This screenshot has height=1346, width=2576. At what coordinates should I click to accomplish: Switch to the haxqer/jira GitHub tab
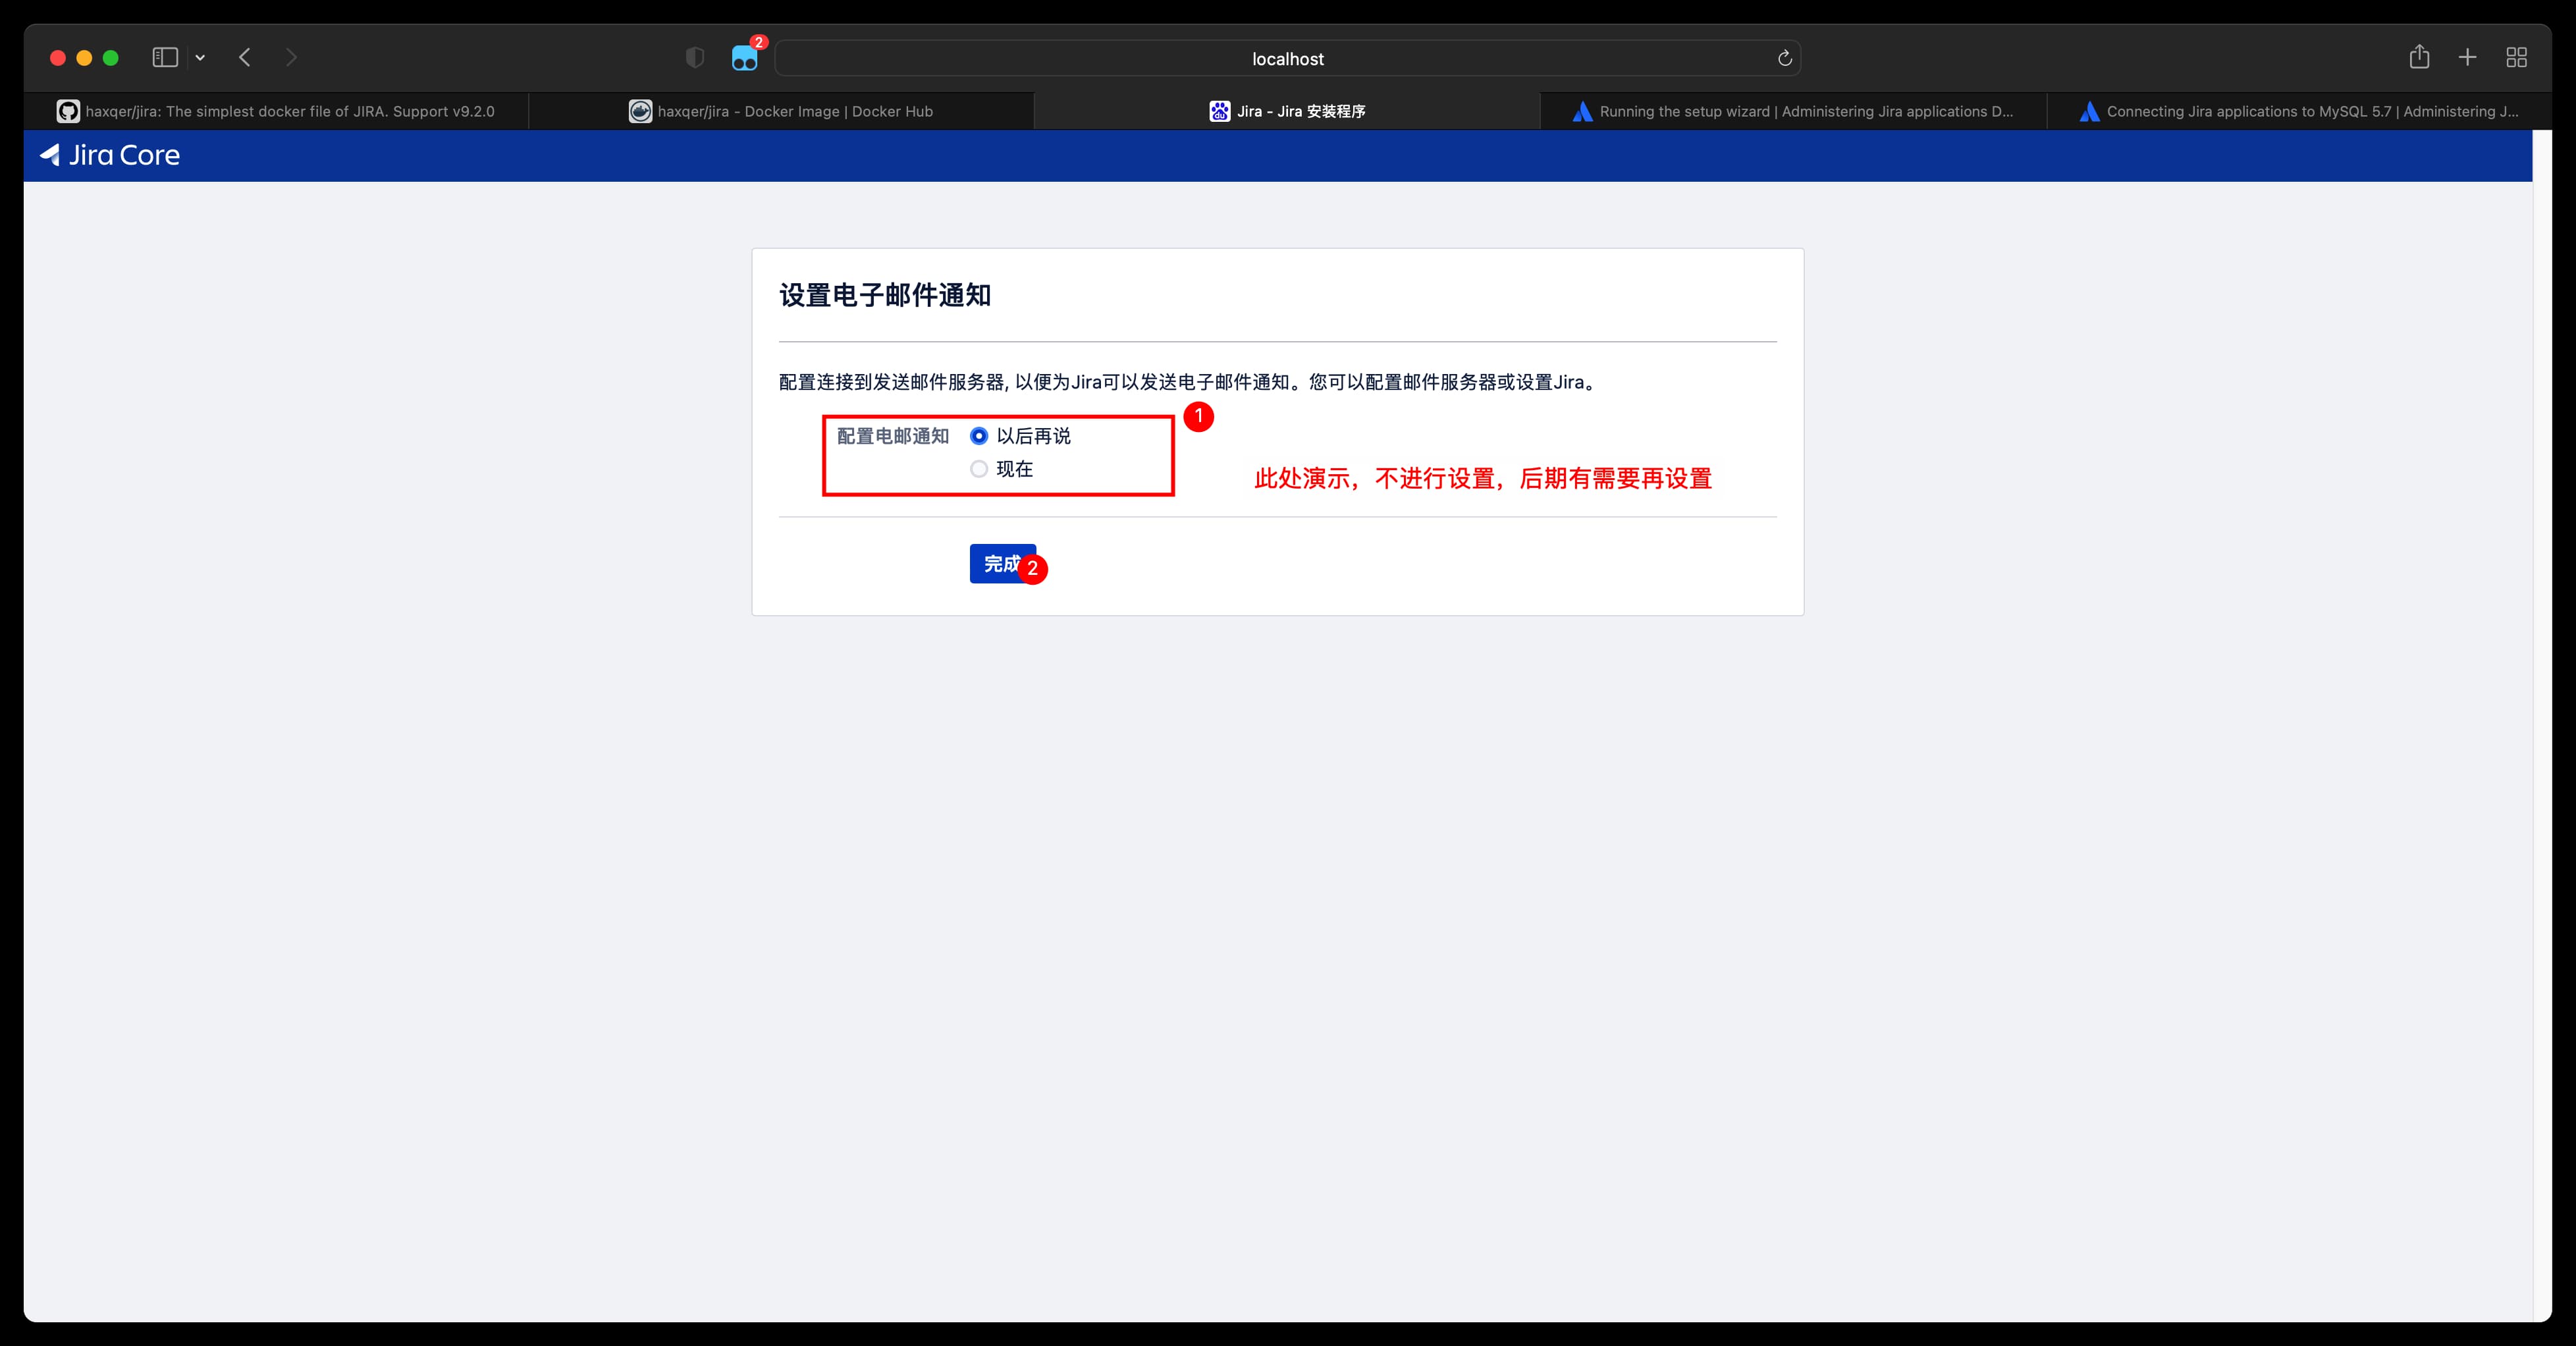pos(276,111)
